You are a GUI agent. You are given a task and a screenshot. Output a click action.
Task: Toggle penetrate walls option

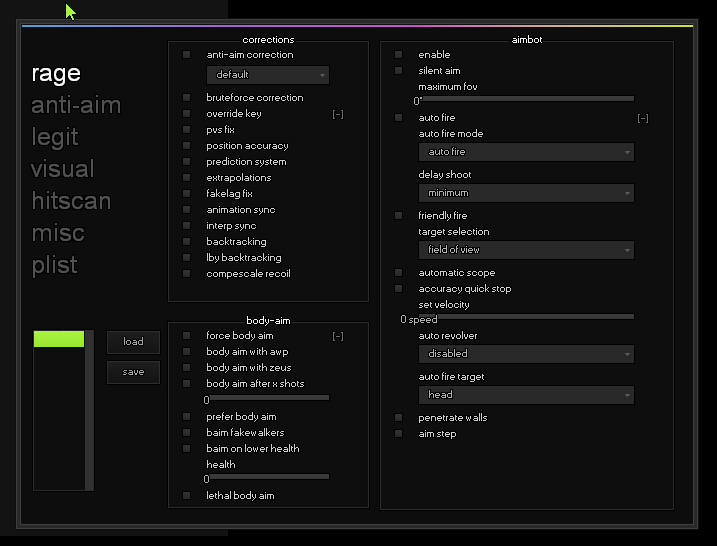click(x=399, y=418)
